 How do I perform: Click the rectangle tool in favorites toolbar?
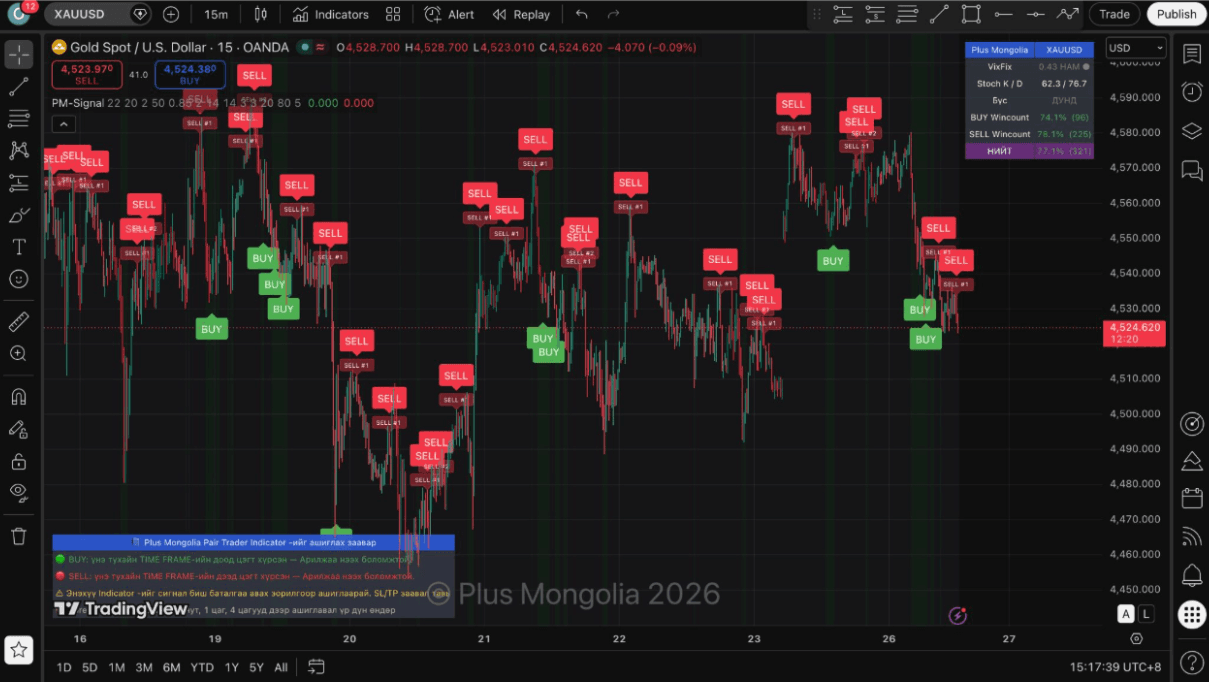tap(971, 14)
